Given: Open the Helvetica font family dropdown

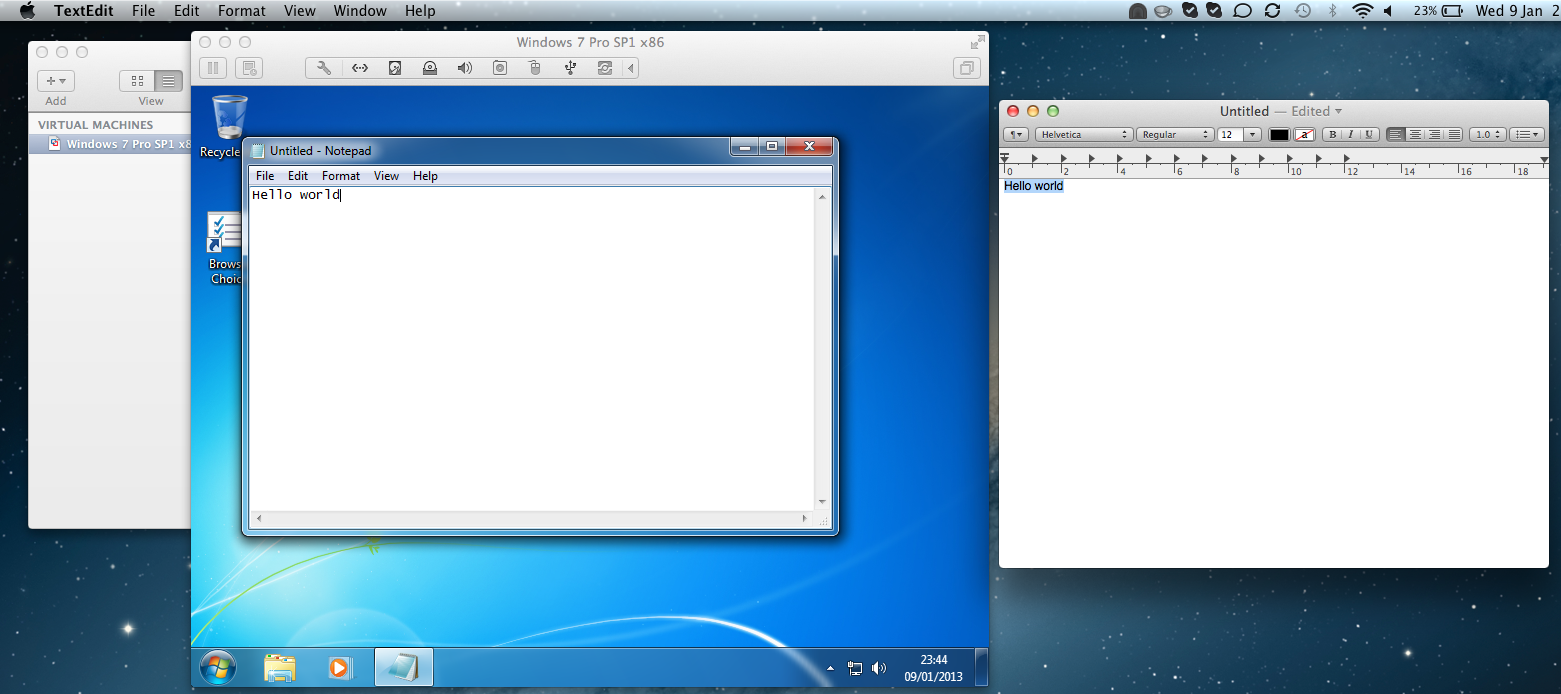Looking at the screenshot, I should click(x=1083, y=135).
